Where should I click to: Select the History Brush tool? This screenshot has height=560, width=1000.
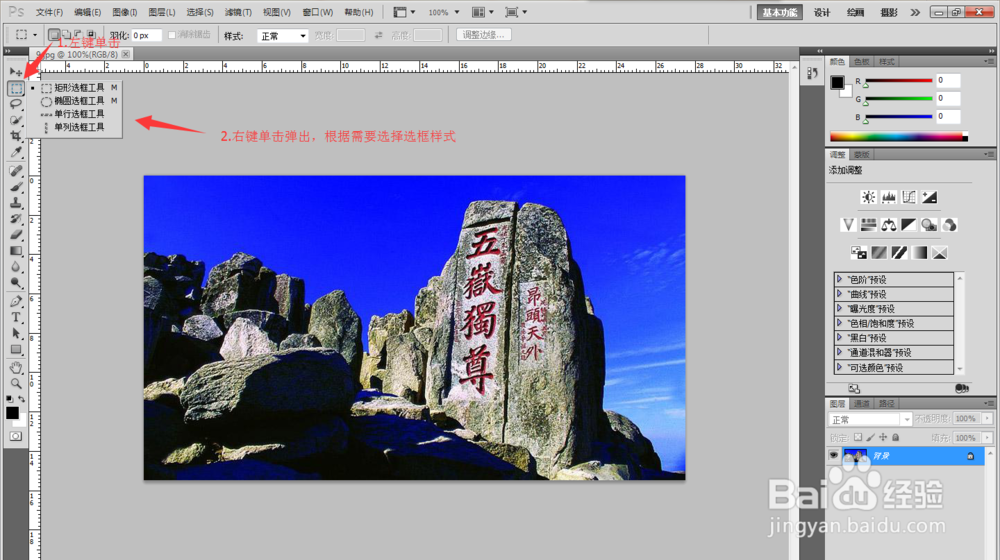click(x=16, y=219)
